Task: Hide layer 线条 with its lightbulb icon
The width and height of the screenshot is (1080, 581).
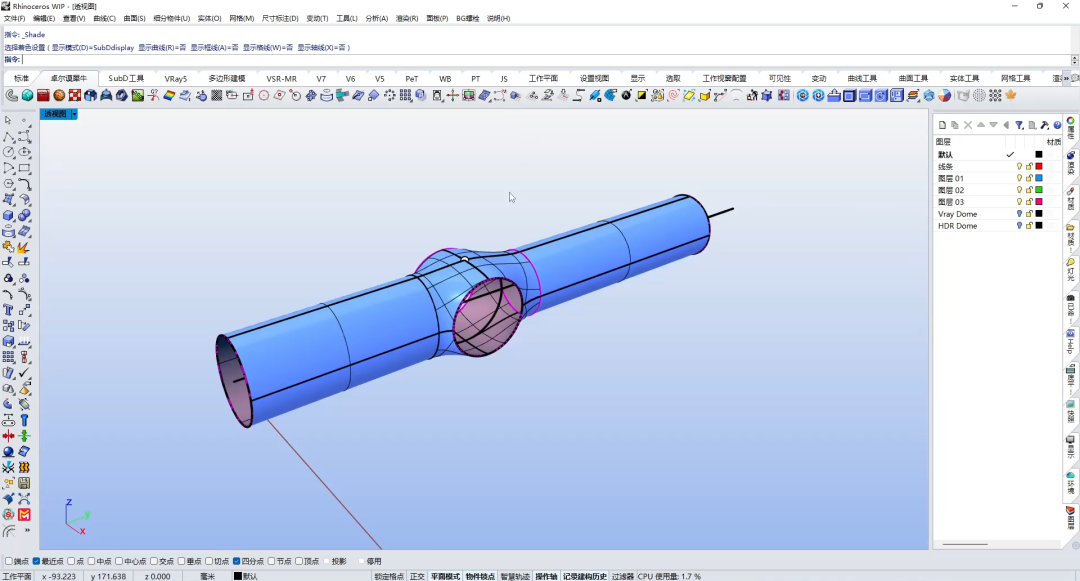Action: coord(1019,167)
